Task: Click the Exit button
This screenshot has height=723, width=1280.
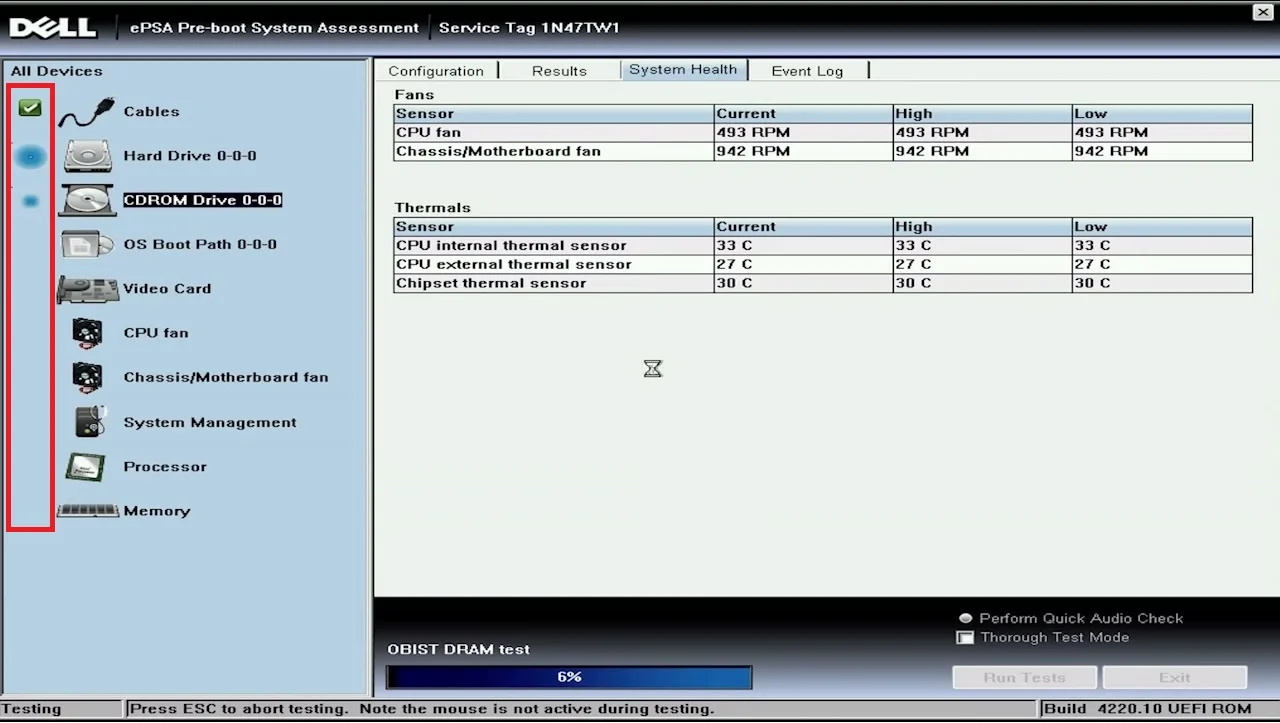Action: tap(1174, 678)
